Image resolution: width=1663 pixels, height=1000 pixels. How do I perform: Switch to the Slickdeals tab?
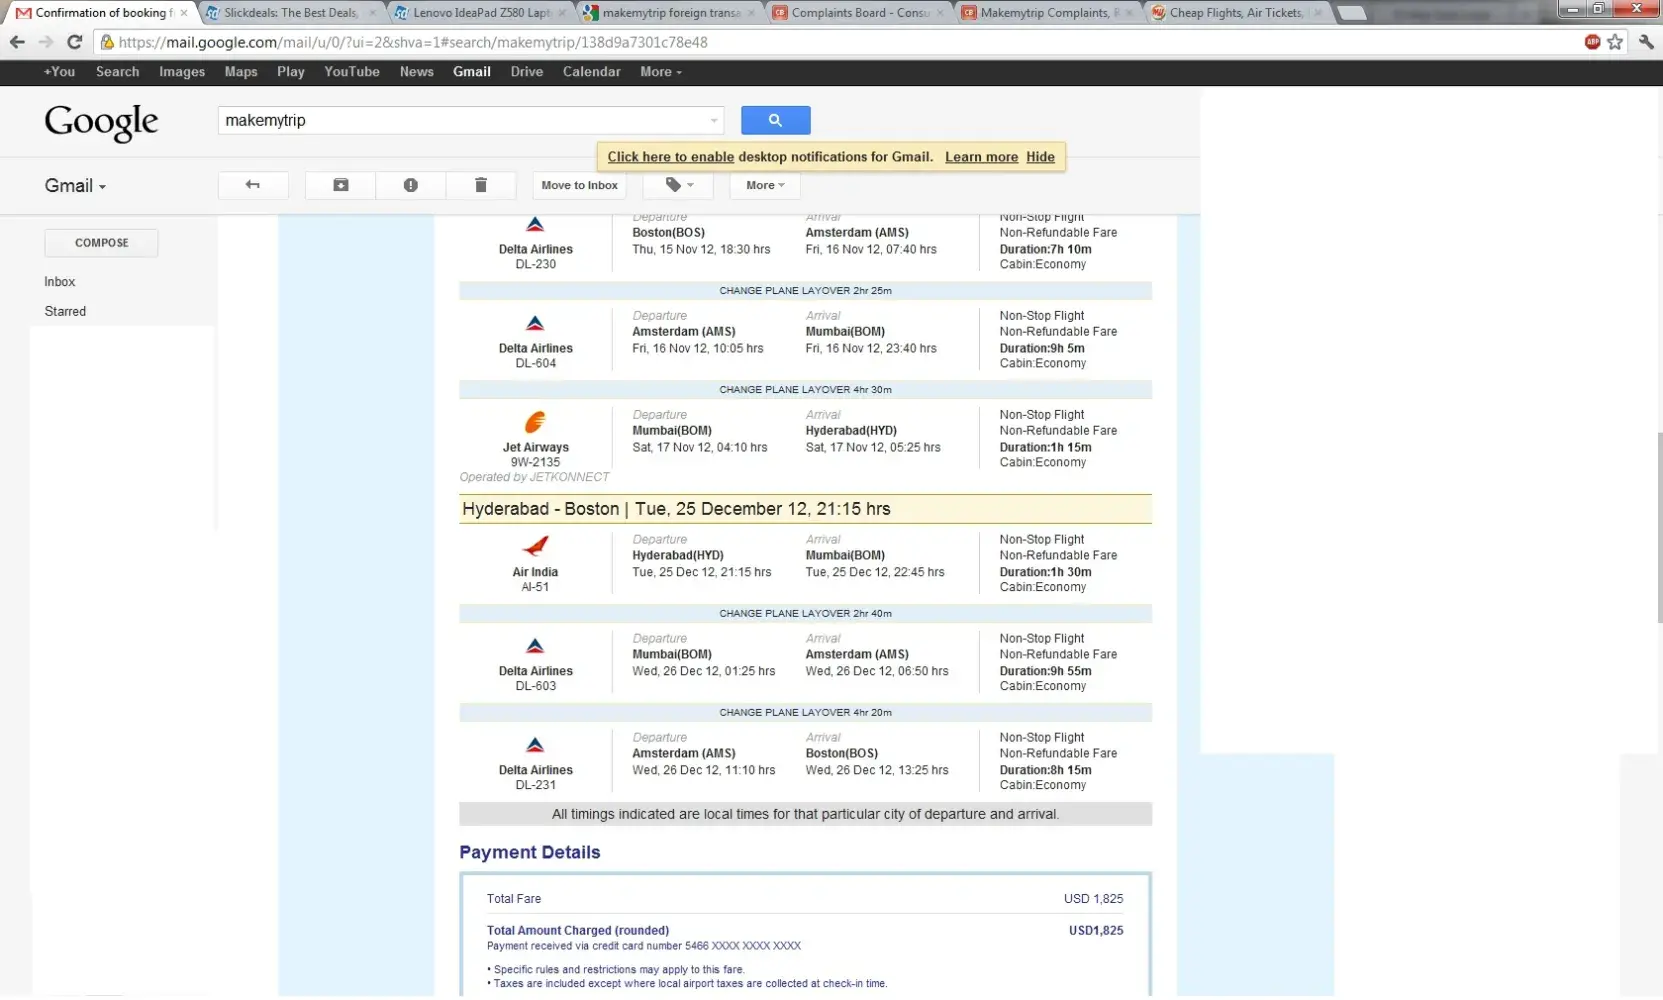pos(290,13)
